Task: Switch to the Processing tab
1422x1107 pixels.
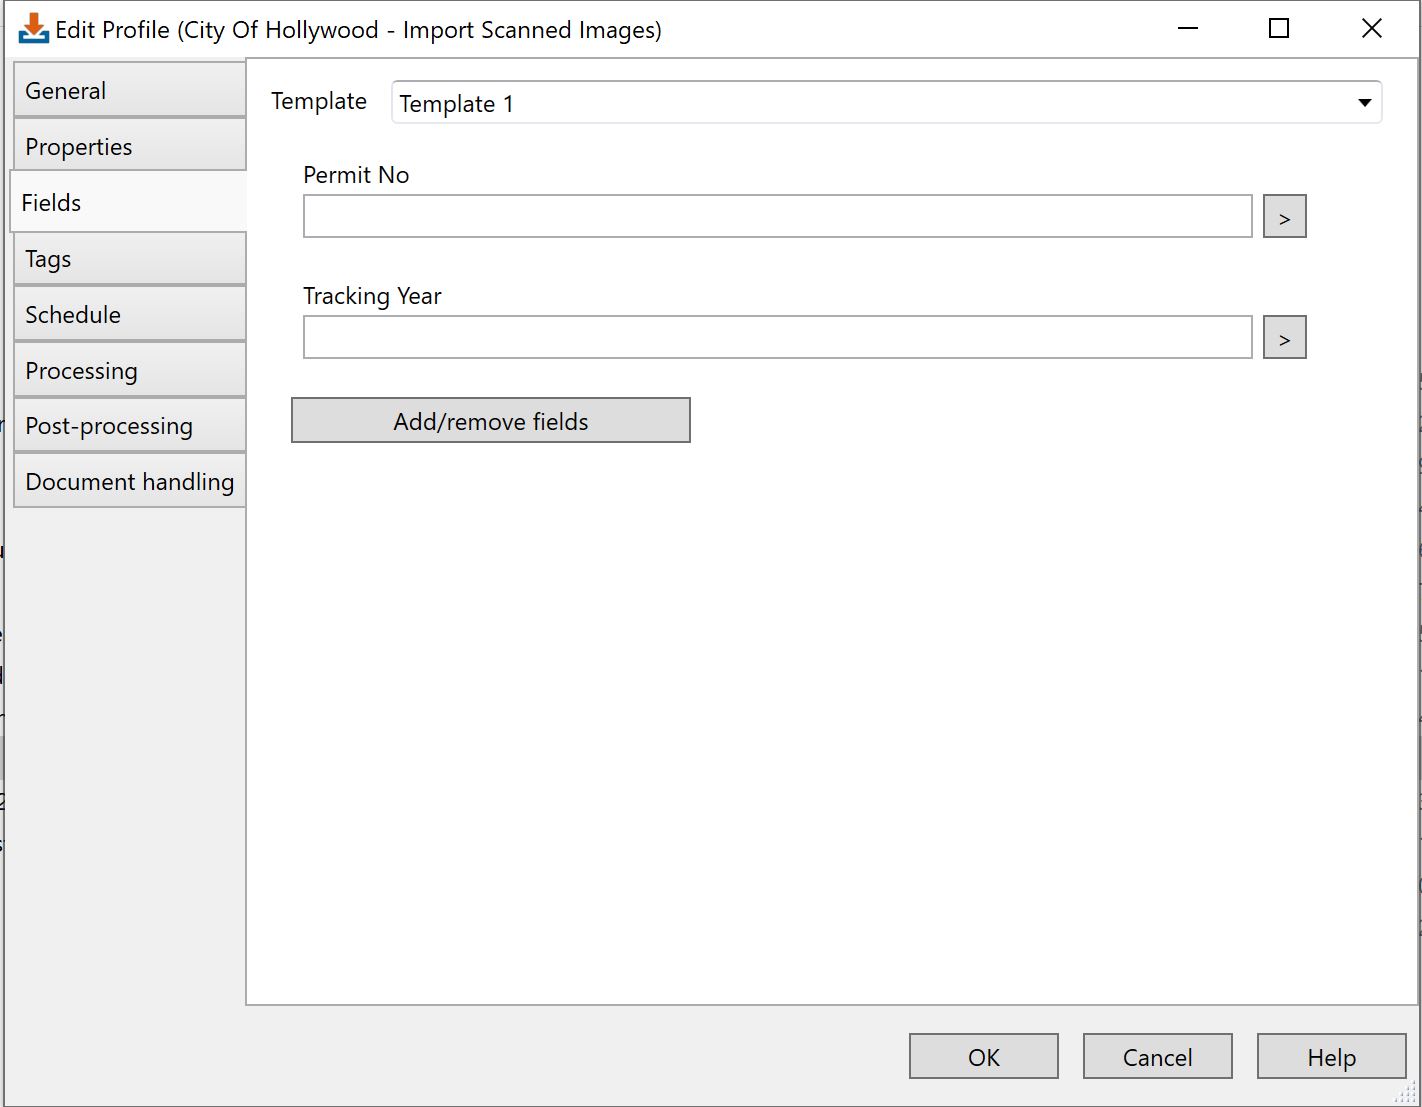Action: click(129, 371)
